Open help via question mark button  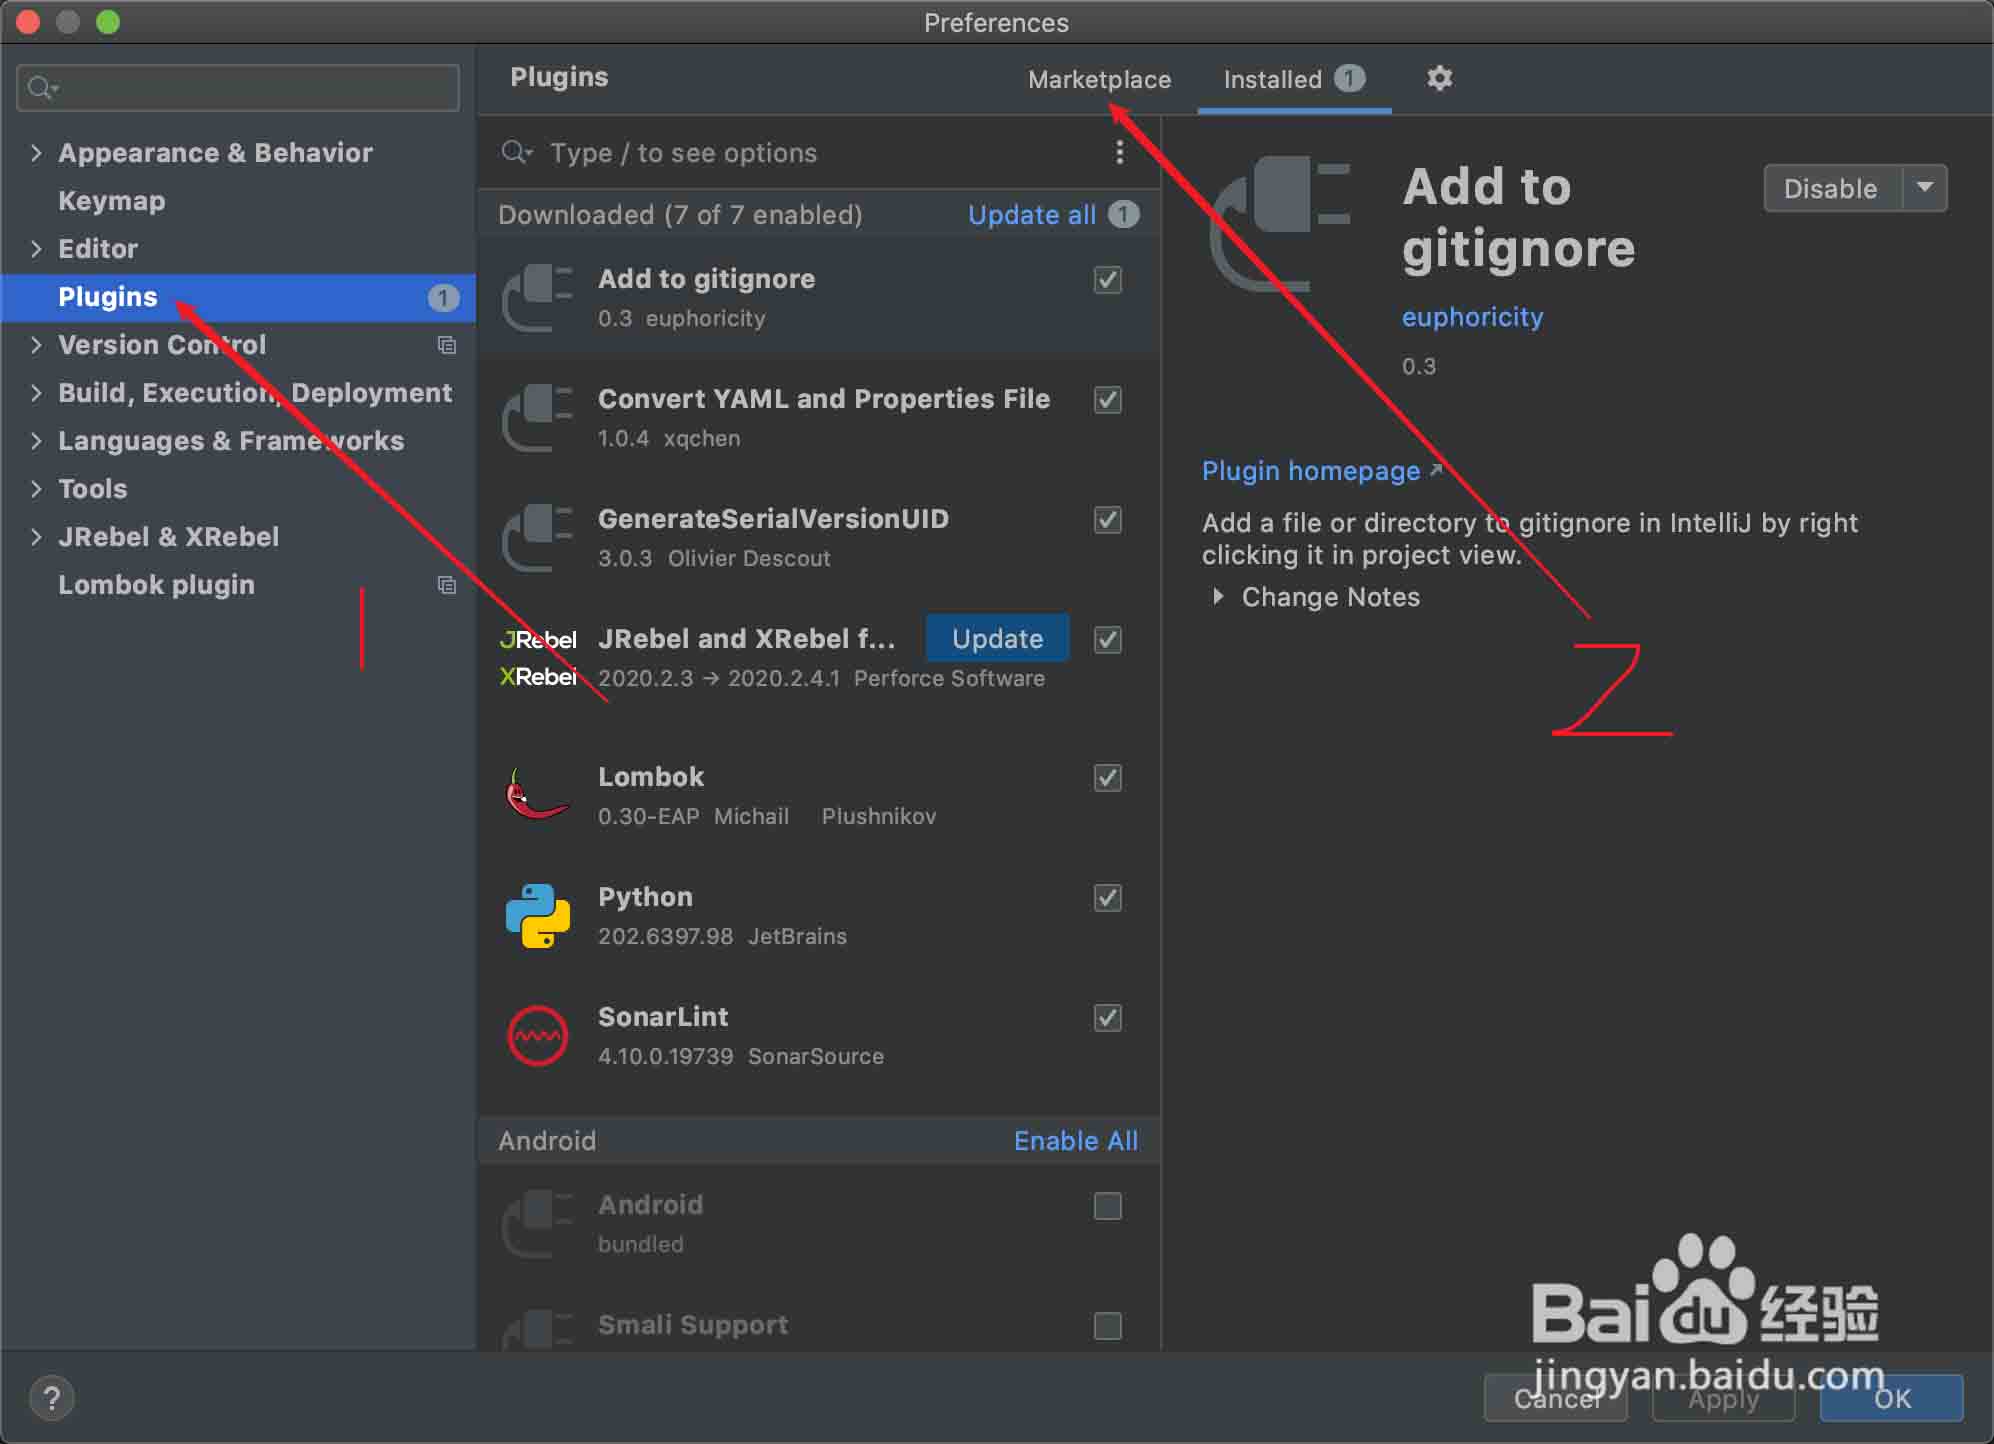pyautogui.click(x=52, y=1397)
